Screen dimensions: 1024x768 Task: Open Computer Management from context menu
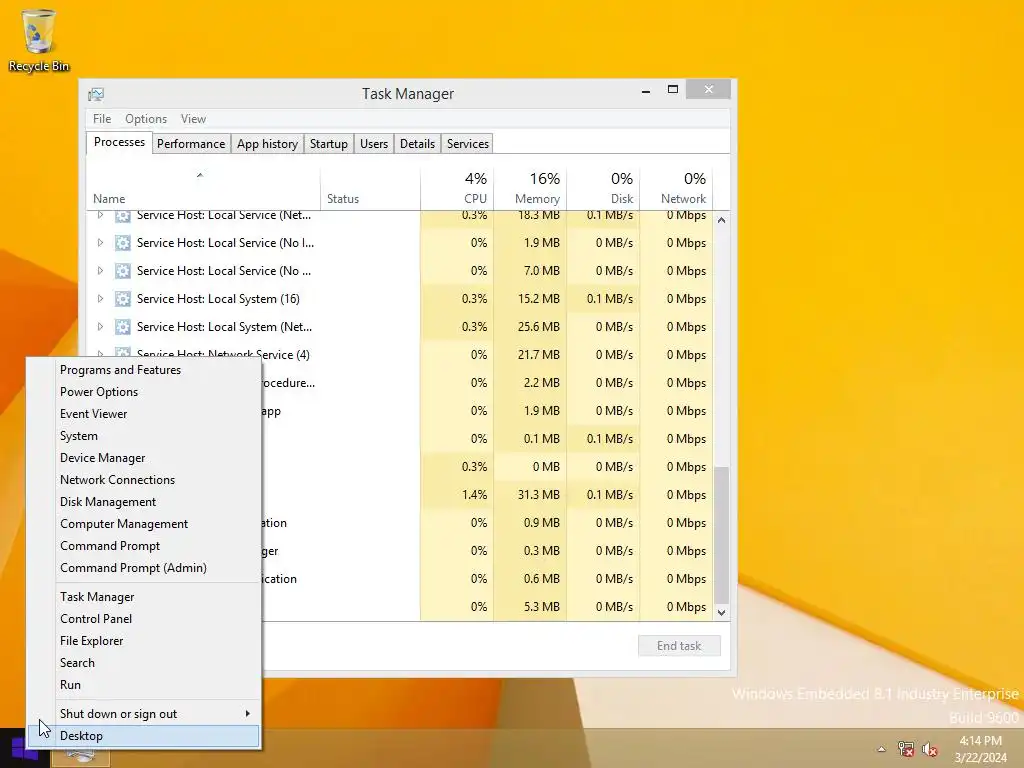144,524
